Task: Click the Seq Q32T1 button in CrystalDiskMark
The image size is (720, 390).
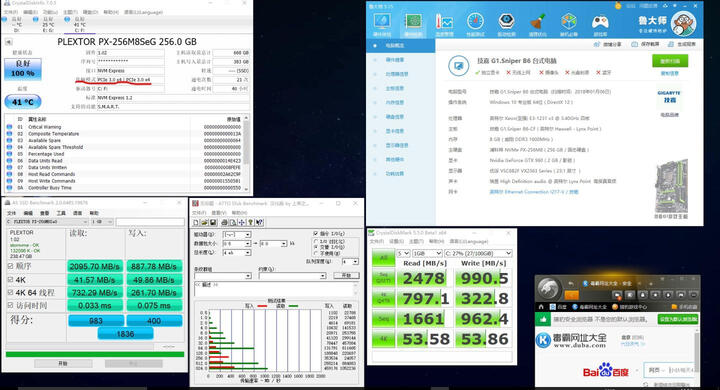Action: point(383,277)
